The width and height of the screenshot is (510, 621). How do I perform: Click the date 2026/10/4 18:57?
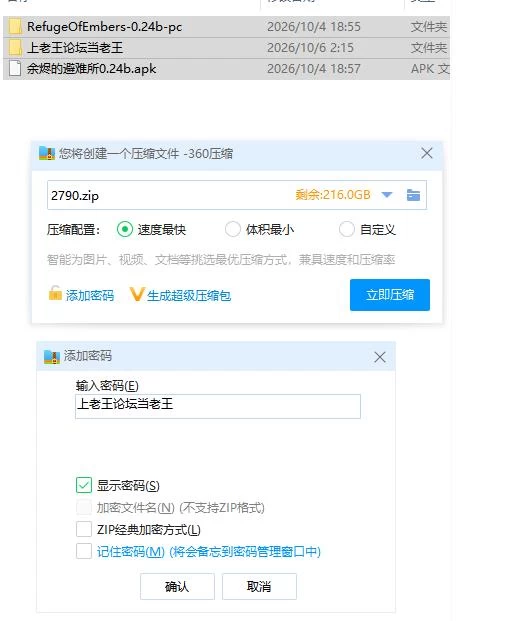coord(314,69)
